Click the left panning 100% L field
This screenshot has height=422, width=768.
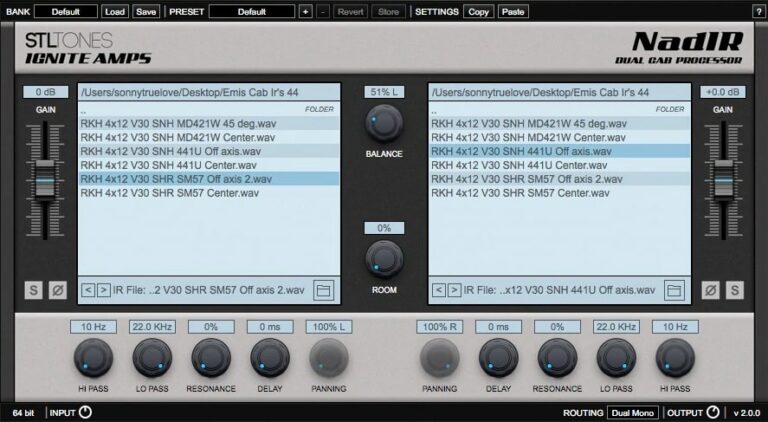click(329, 327)
